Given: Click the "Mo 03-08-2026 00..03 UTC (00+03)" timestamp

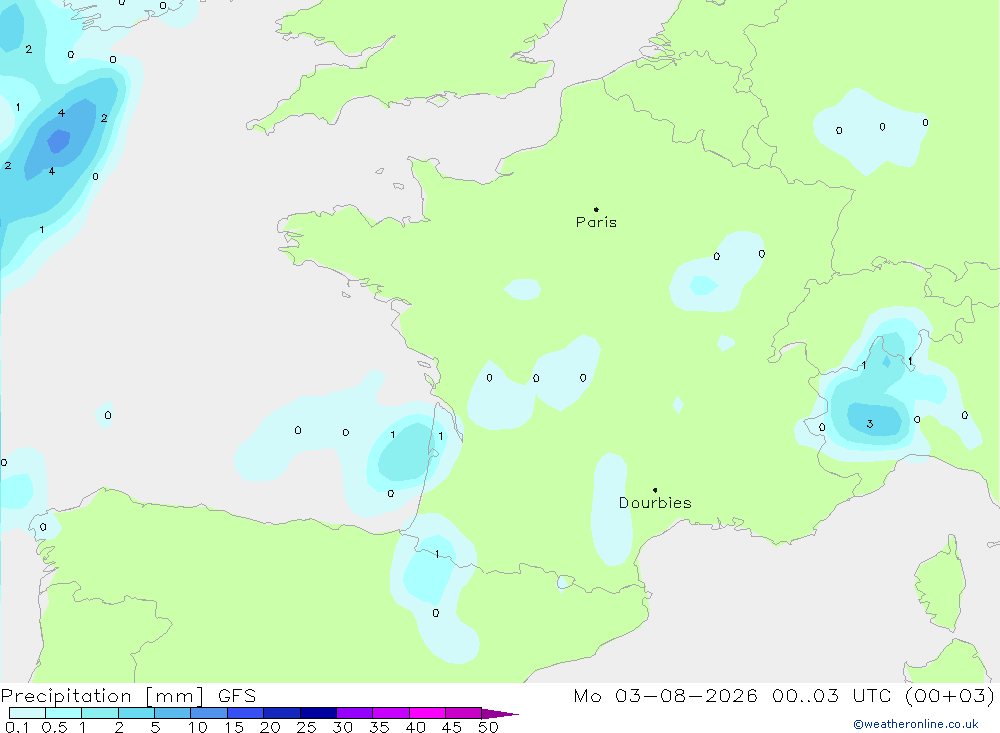Looking at the screenshot, I should tap(784, 696).
